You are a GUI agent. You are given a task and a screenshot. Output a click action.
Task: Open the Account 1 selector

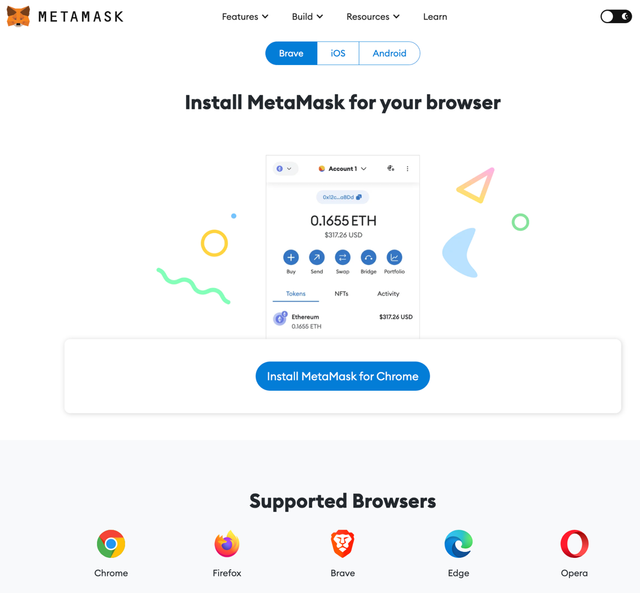(342, 169)
